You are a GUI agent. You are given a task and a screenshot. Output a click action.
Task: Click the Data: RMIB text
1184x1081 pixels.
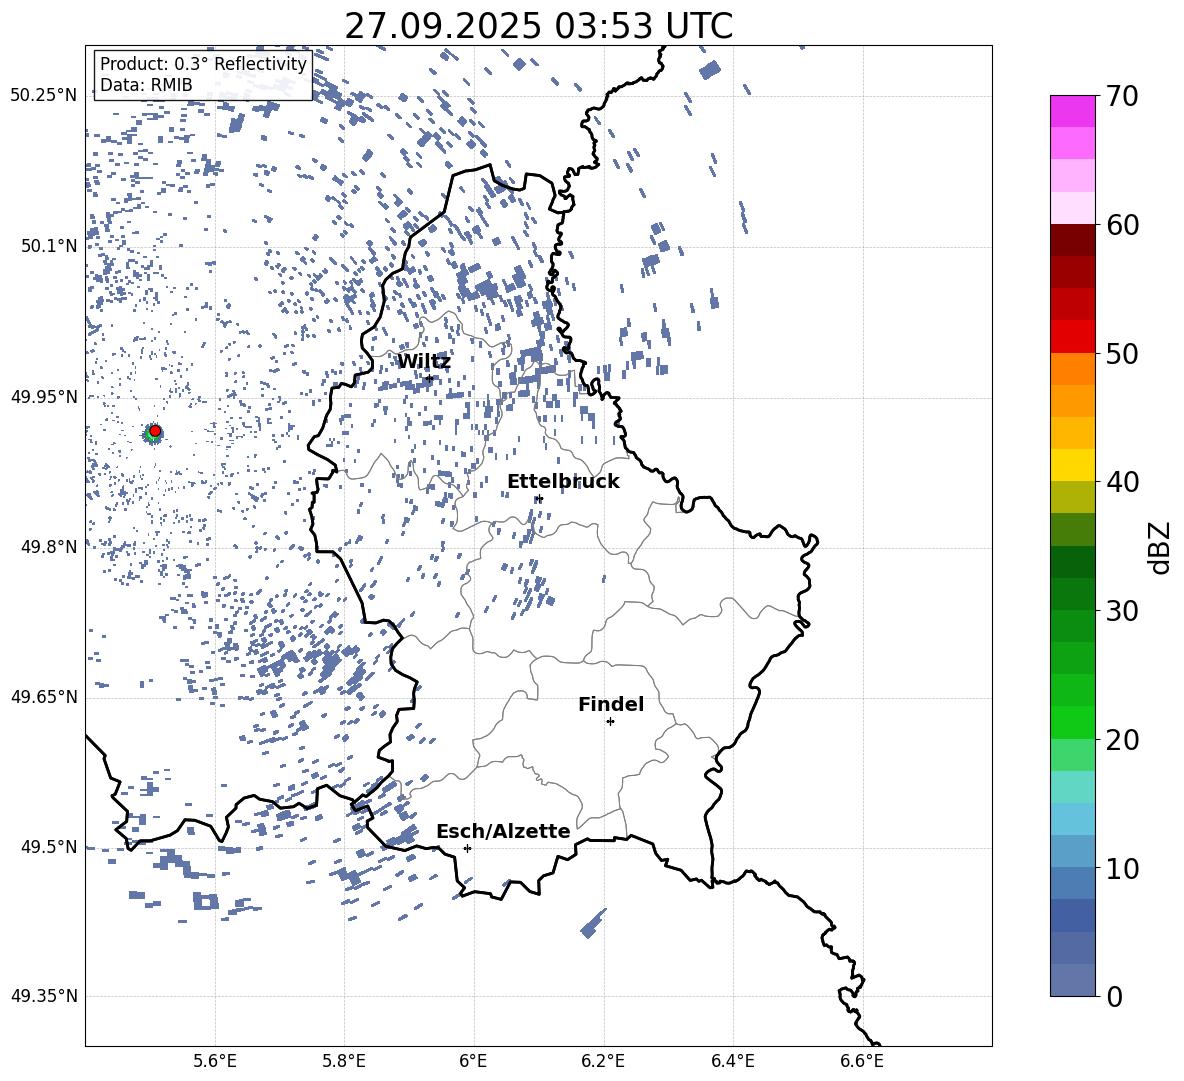[x=146, y=85]
